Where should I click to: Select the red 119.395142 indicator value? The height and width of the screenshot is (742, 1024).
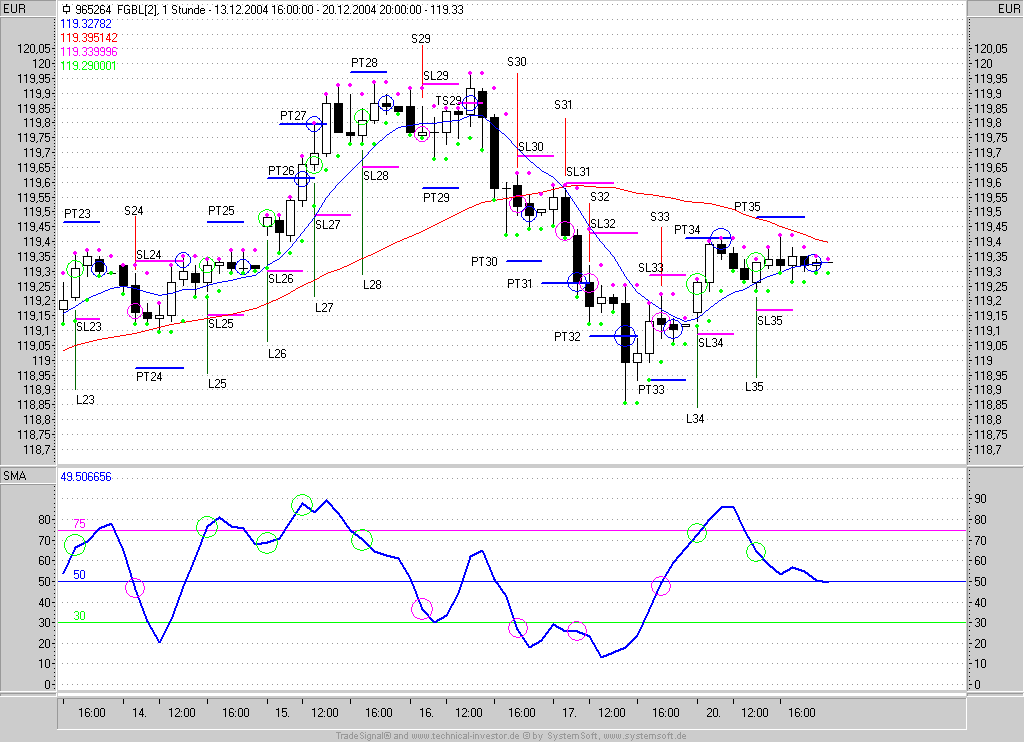[x=89, y=38]
